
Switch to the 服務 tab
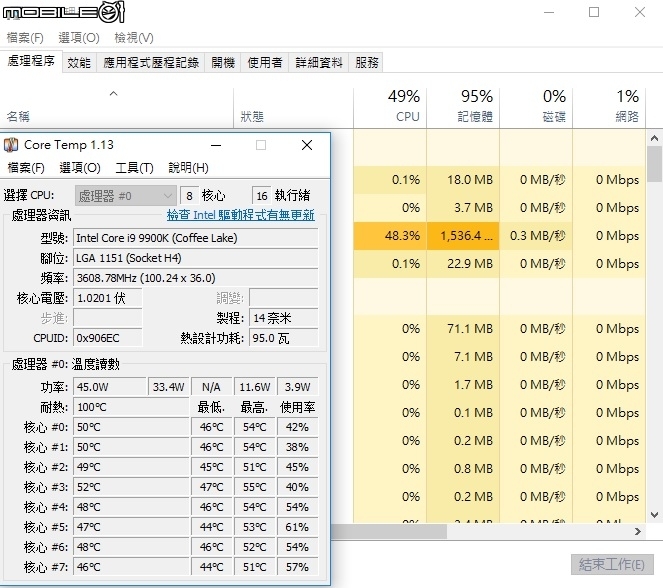[367, 63]
